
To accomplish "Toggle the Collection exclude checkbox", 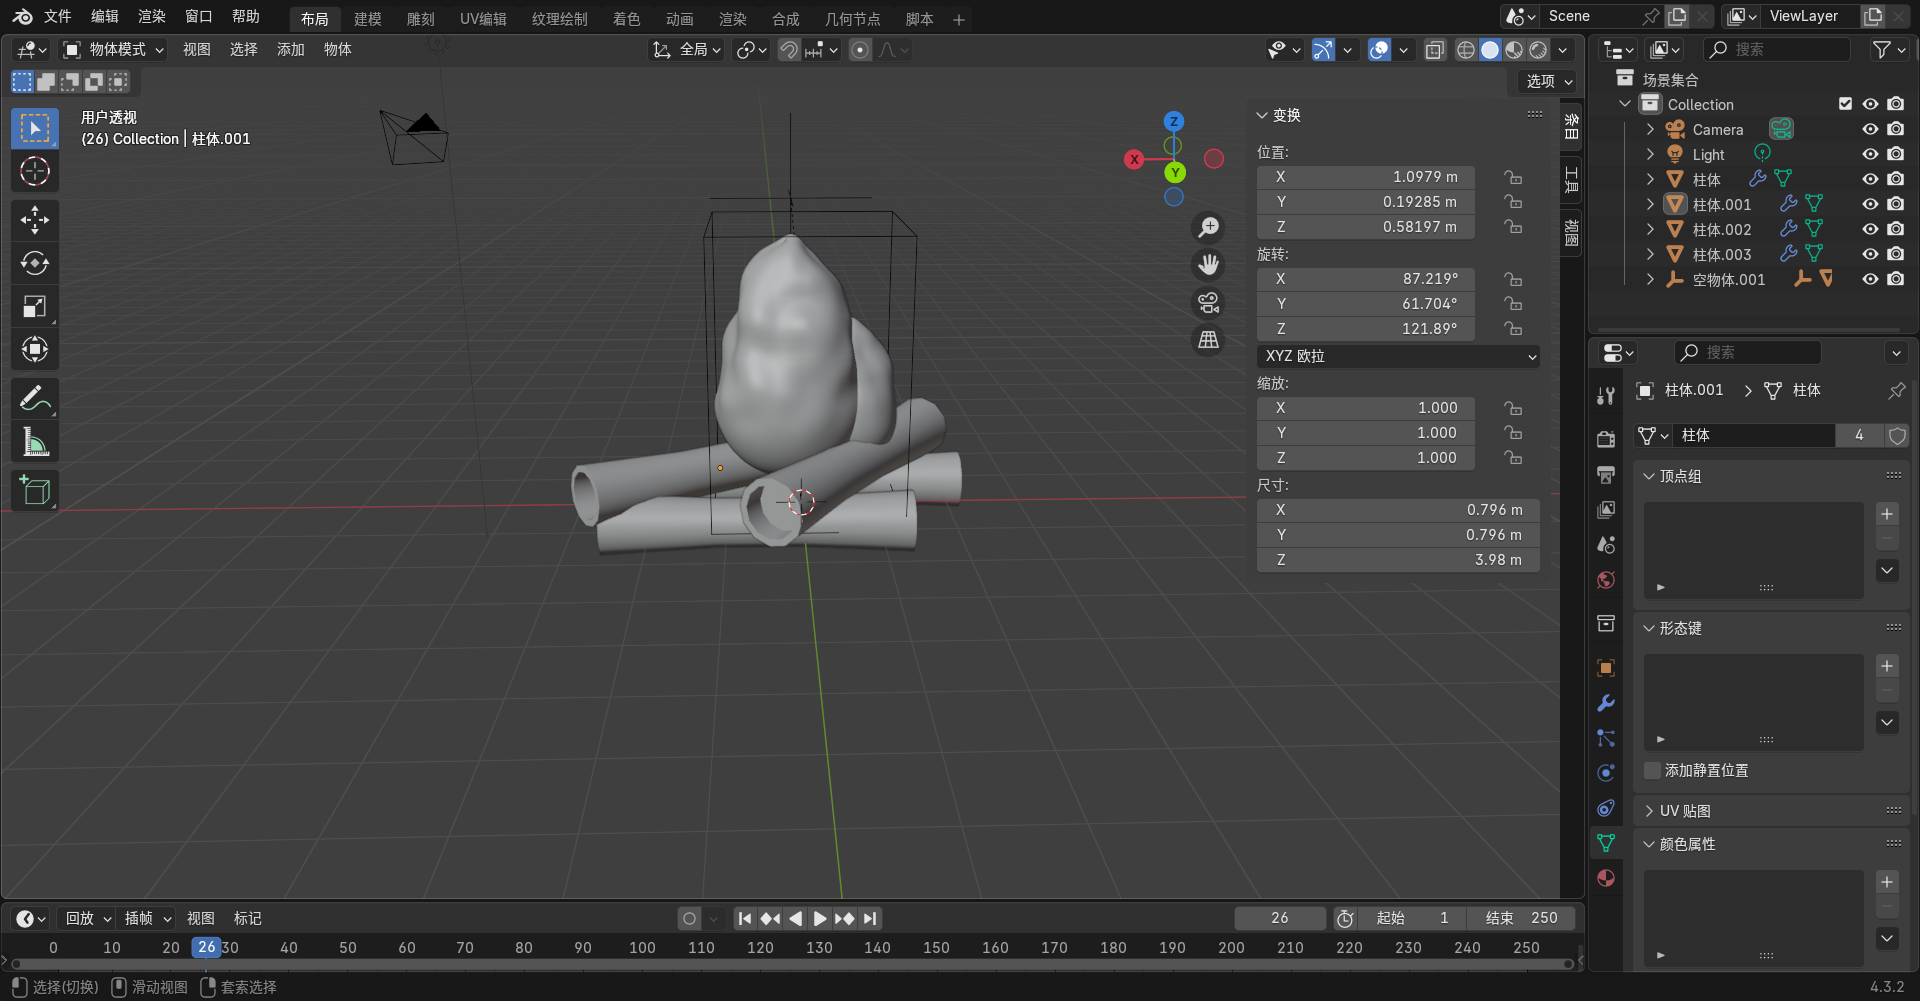I will pyautogui.click(x=1845, y=104).
